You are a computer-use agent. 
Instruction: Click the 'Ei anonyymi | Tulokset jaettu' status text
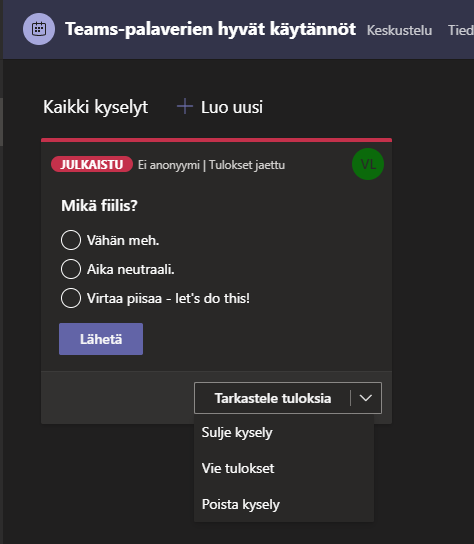pyautogui.click(x=211, y=165)
